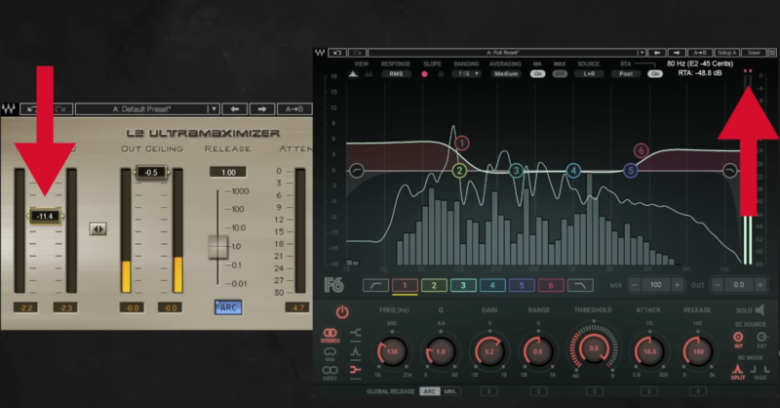
Task: Set band processing to Sides
Action: (x=330, y=373)
